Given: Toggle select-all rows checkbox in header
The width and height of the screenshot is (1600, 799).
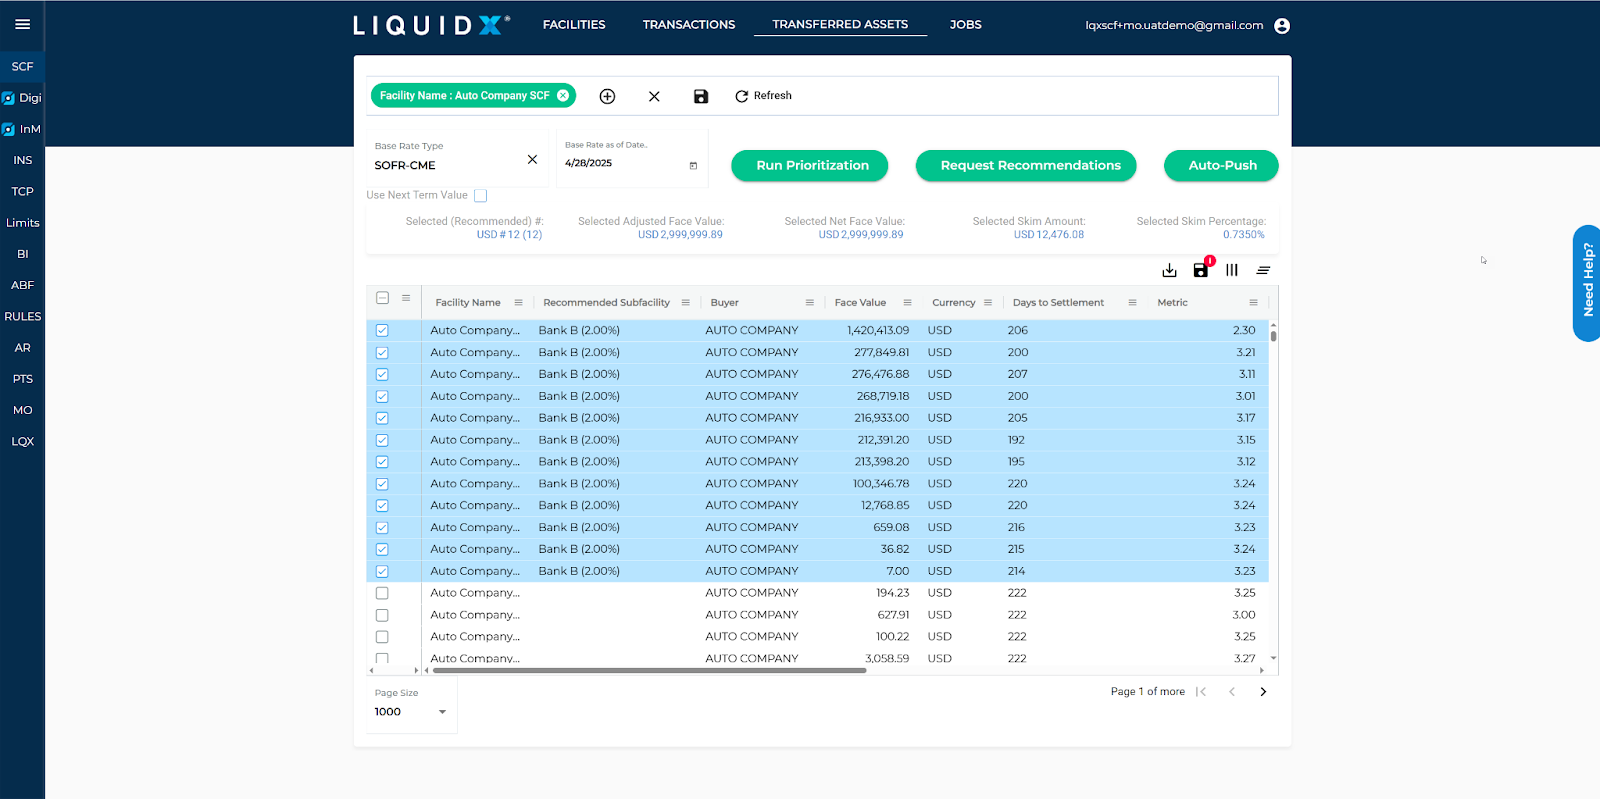Looking at the screenshot, I should point(382,298).
